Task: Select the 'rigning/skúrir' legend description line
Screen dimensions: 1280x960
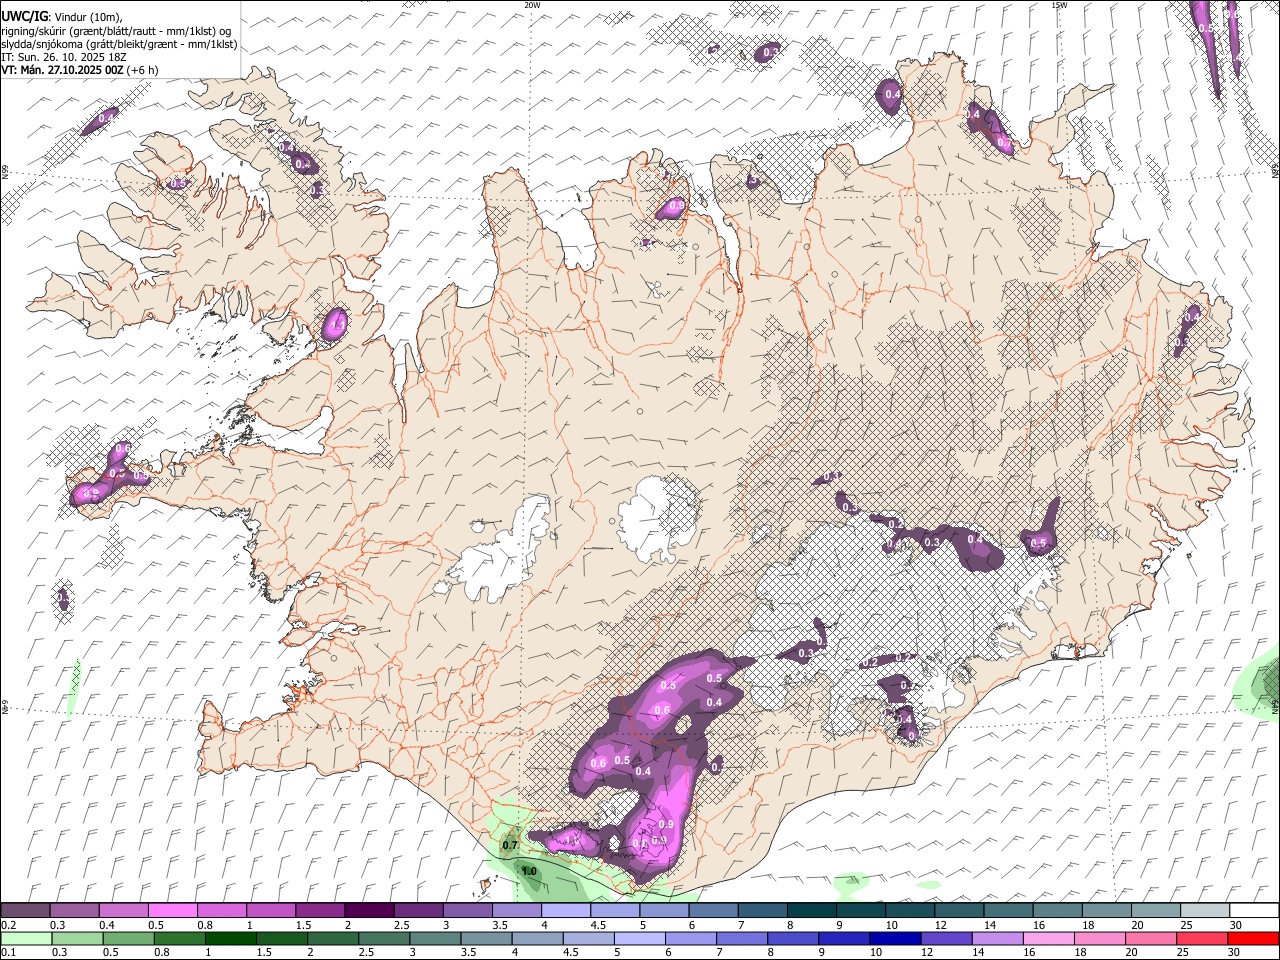Action: 115,31
